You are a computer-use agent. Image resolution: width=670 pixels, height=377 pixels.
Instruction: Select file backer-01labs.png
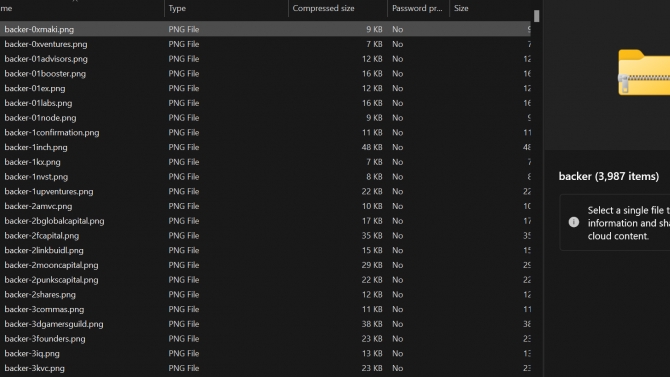click(38, 103)
